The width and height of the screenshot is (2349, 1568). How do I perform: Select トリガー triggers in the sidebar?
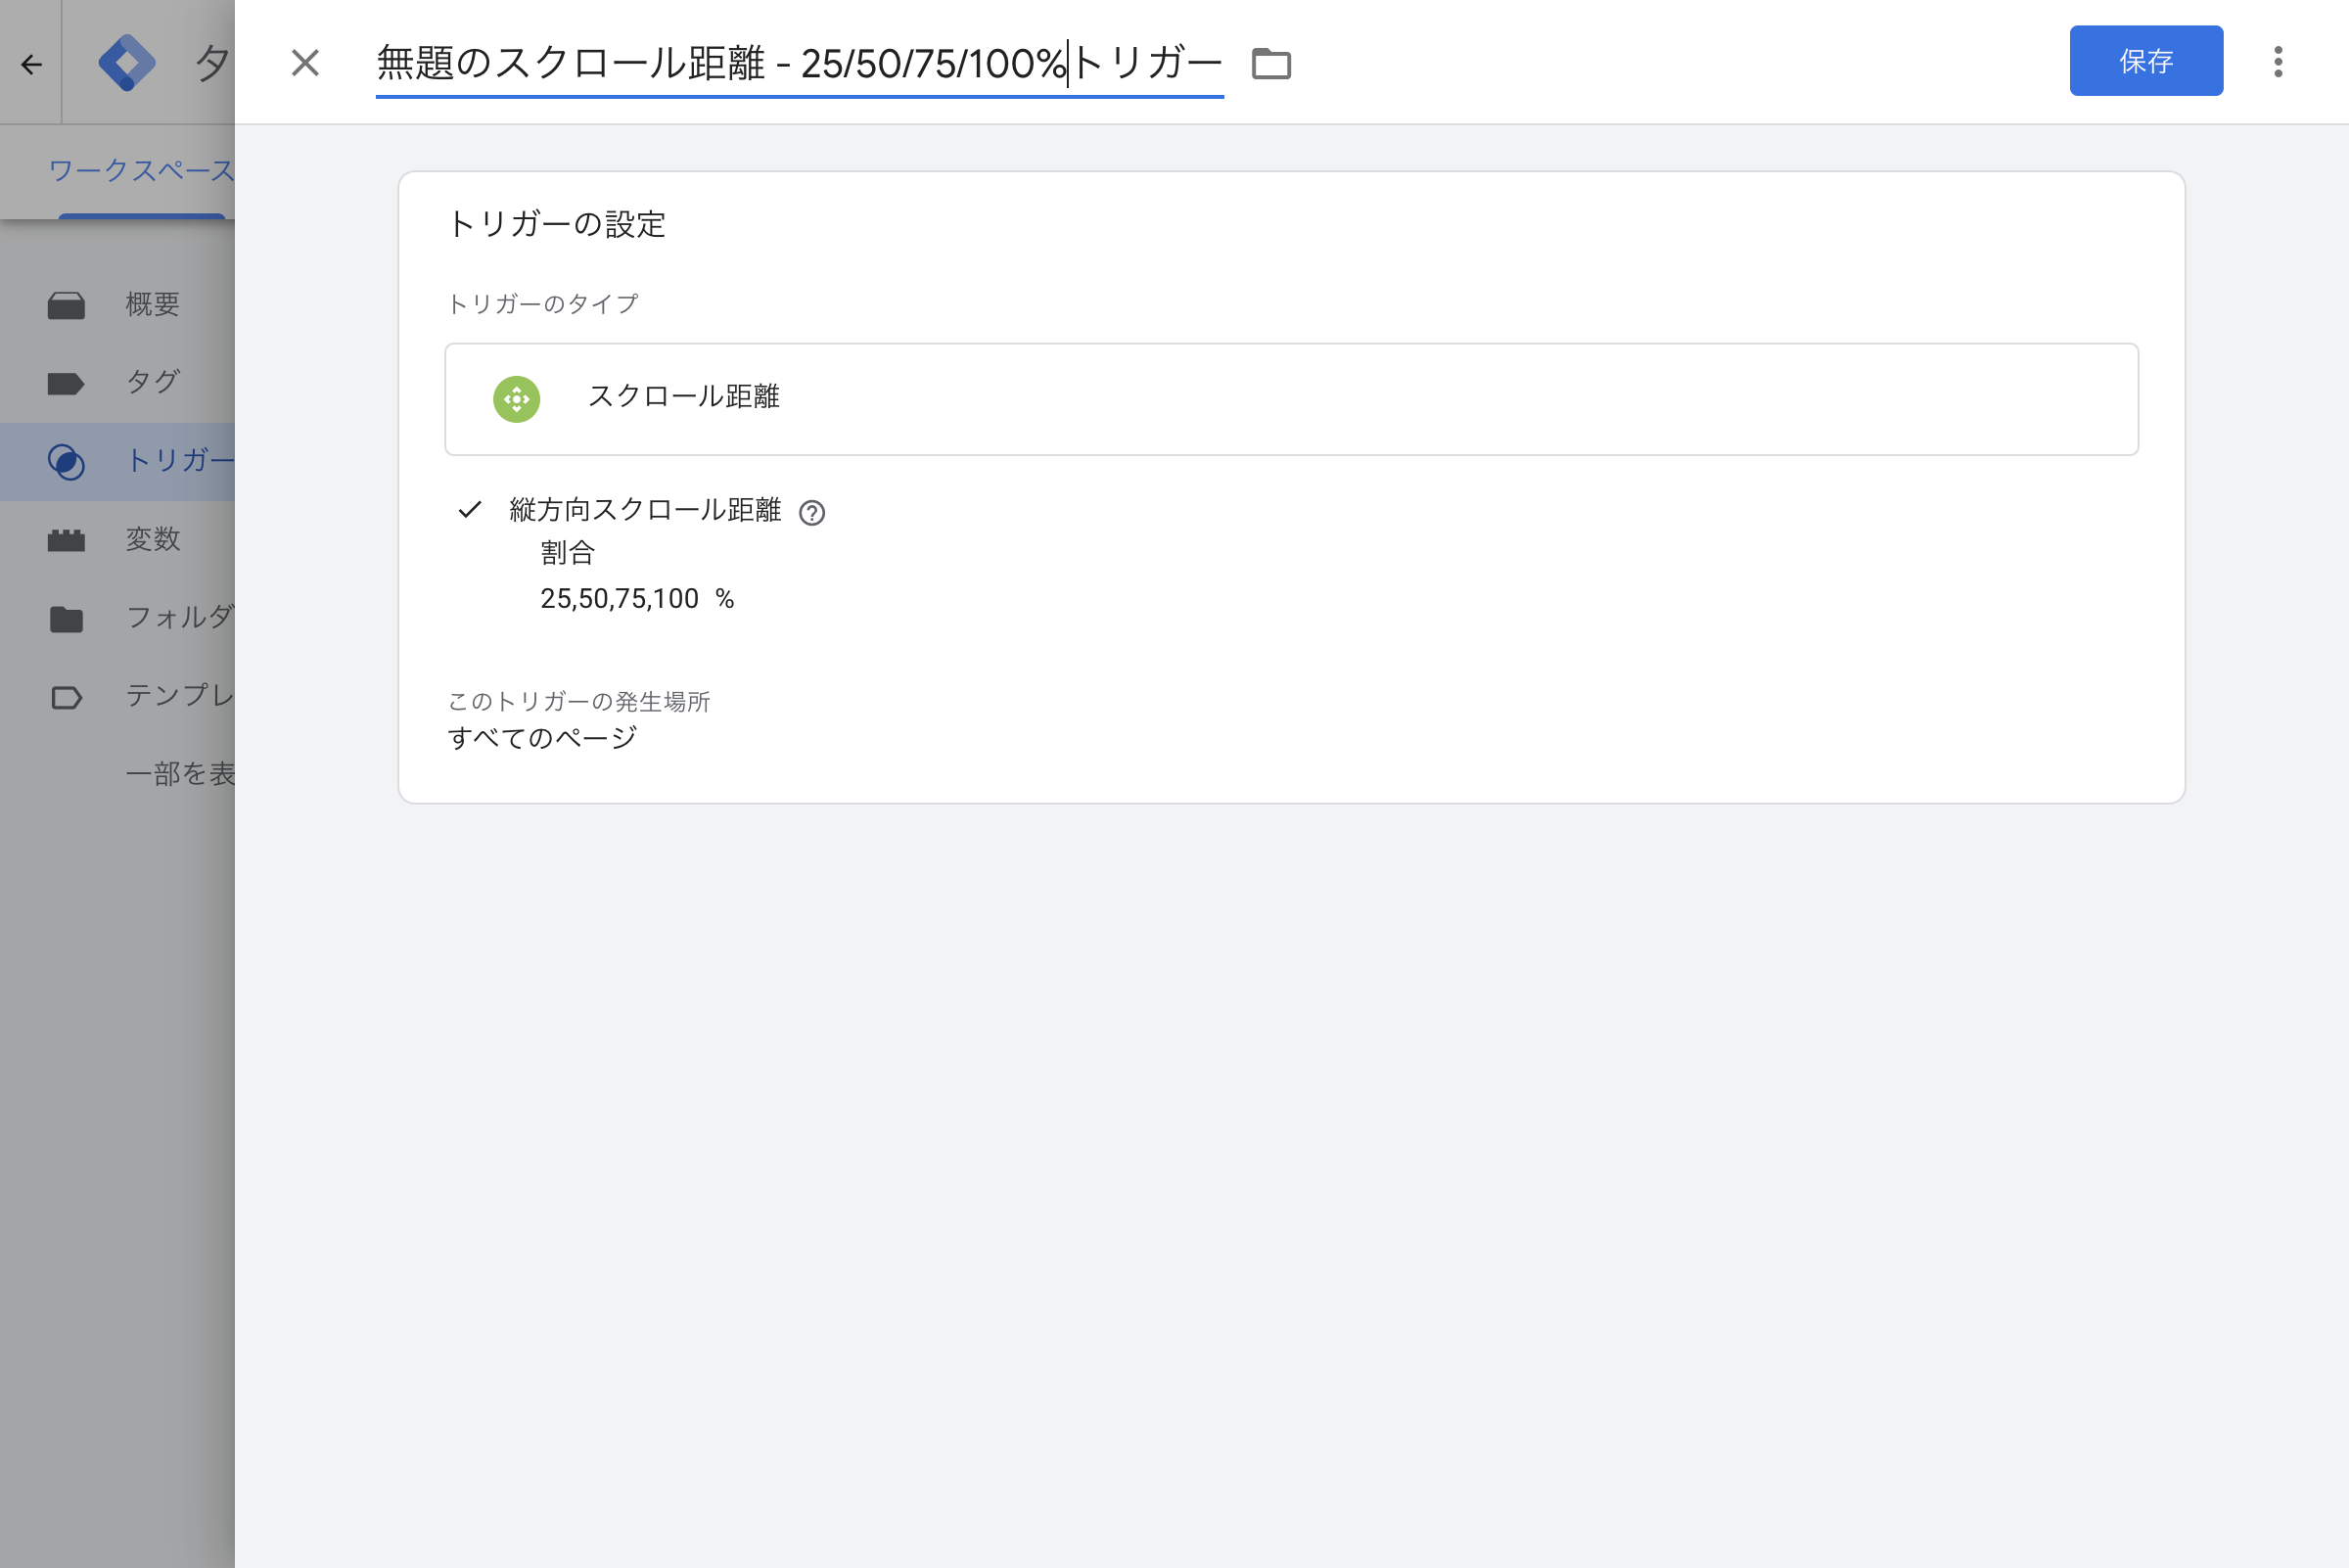coord(117,461)
